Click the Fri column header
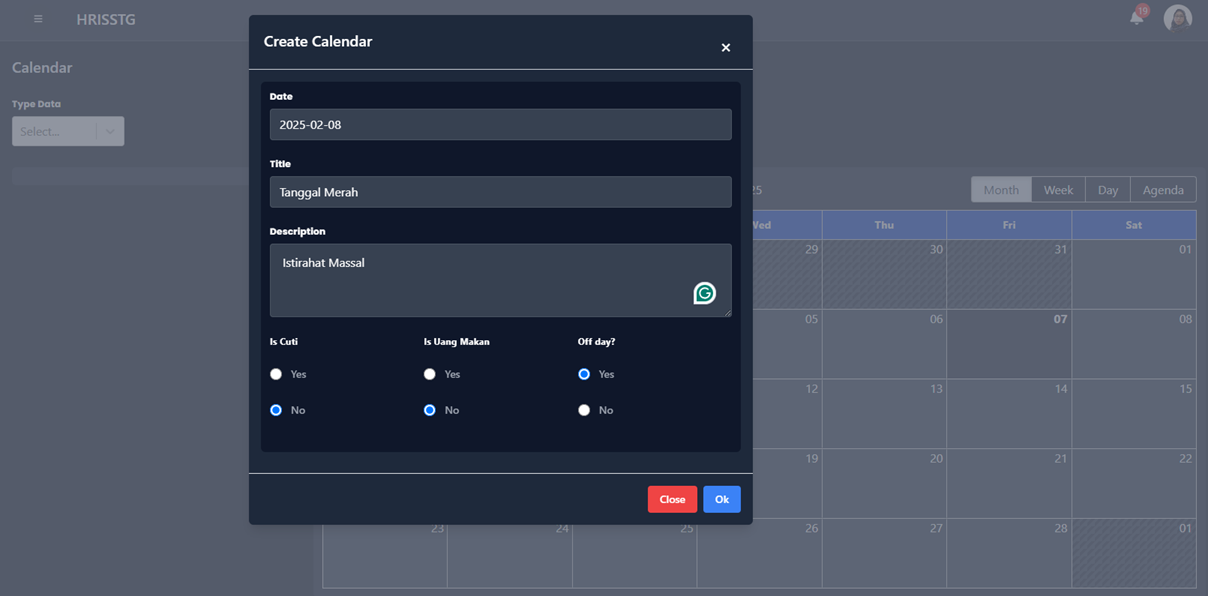 coord(1009,225)
